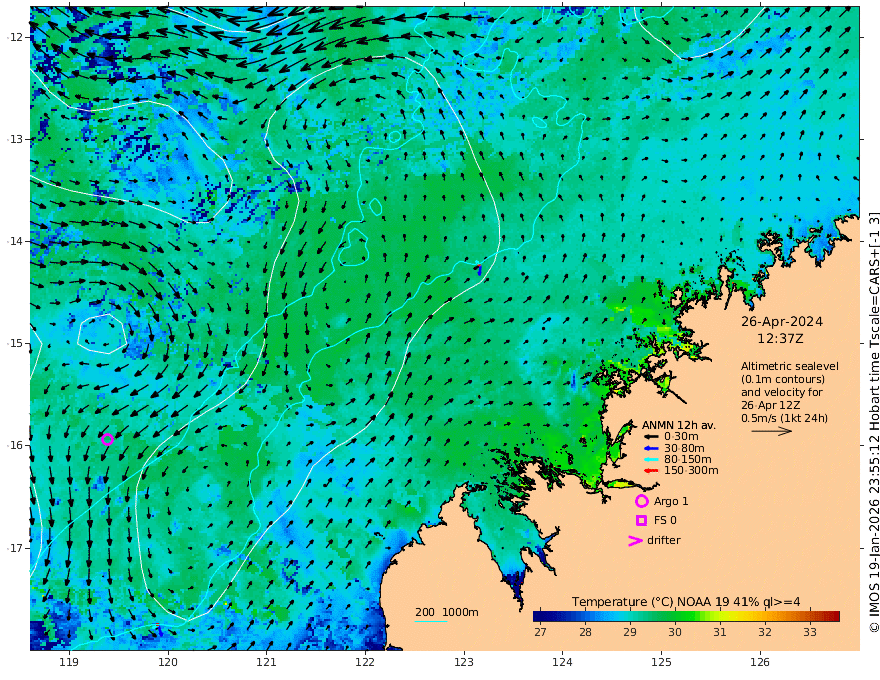Click the '12:37Z' time label

tap(780, 339)
